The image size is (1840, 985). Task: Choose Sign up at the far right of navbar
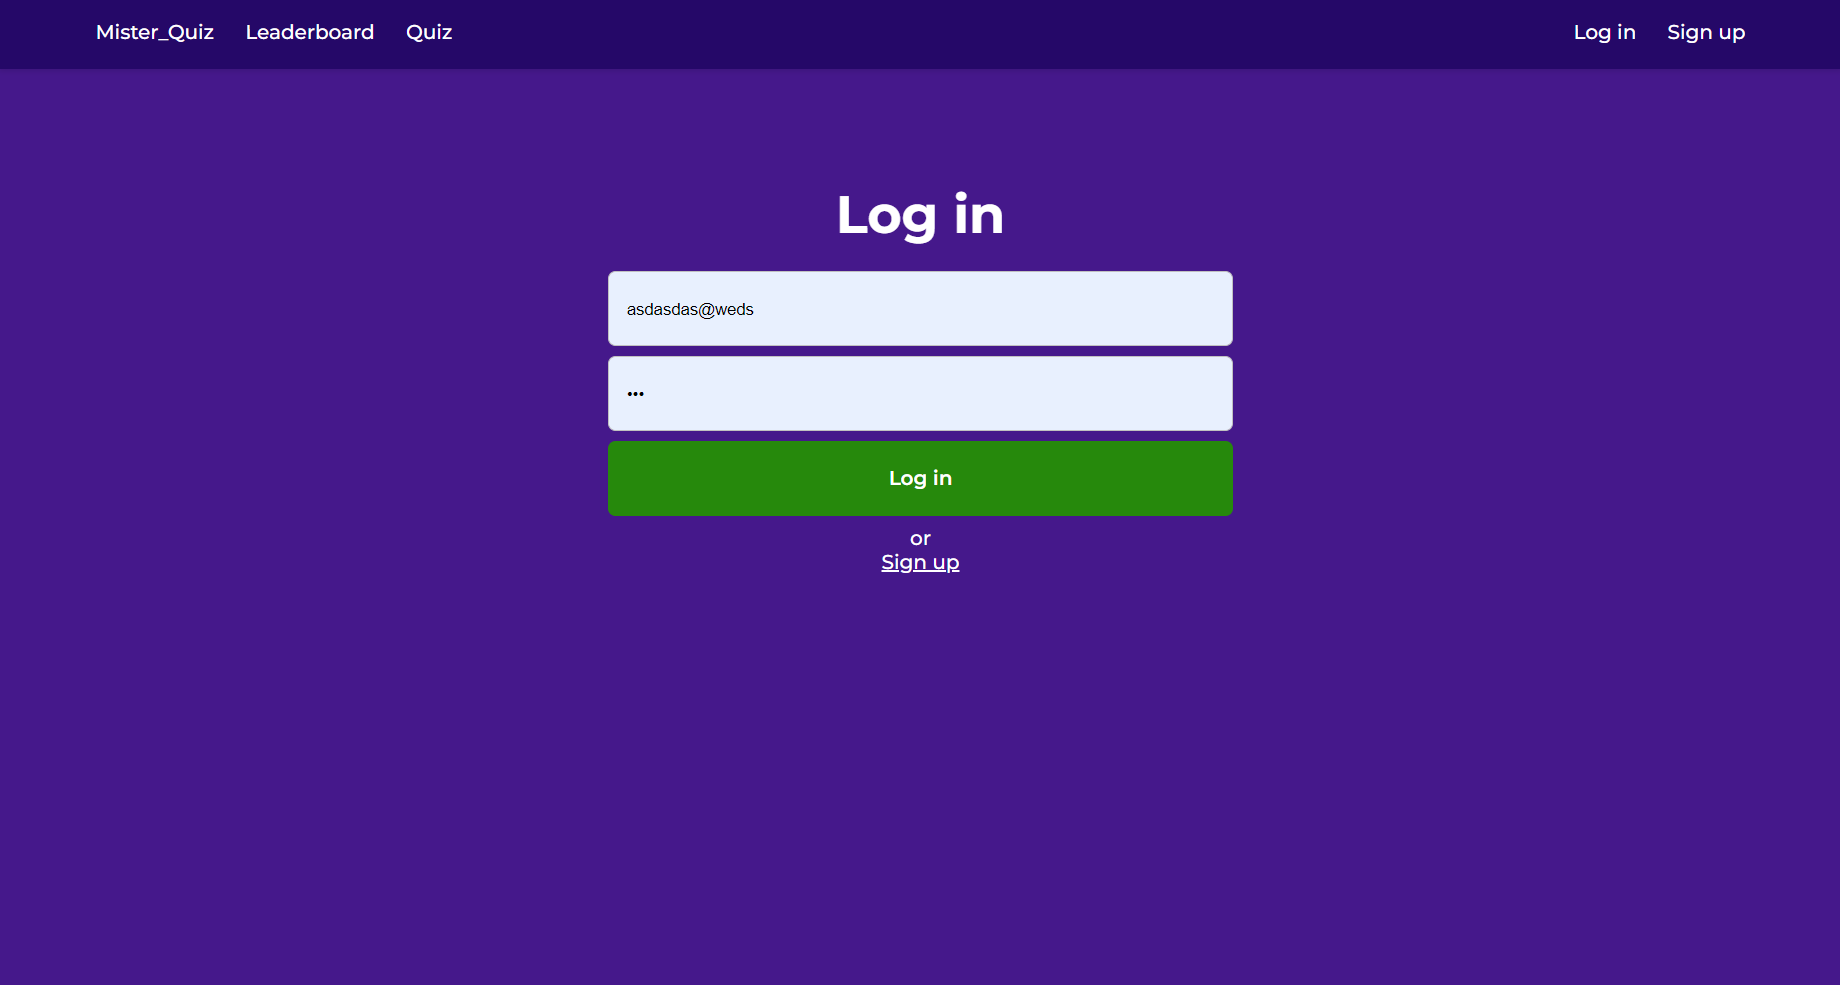[1706, 32]
